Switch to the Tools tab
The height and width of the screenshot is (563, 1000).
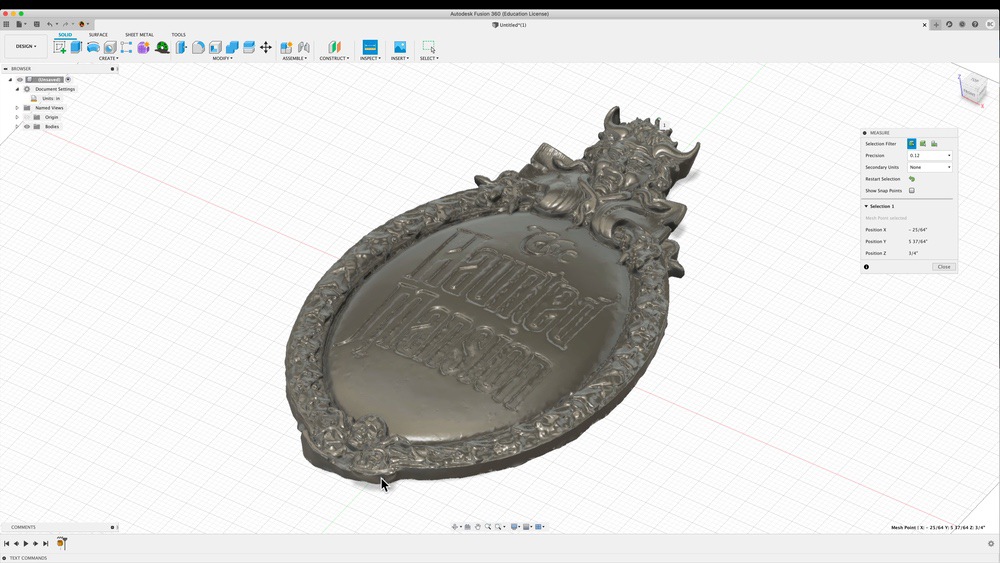[179, 34]
